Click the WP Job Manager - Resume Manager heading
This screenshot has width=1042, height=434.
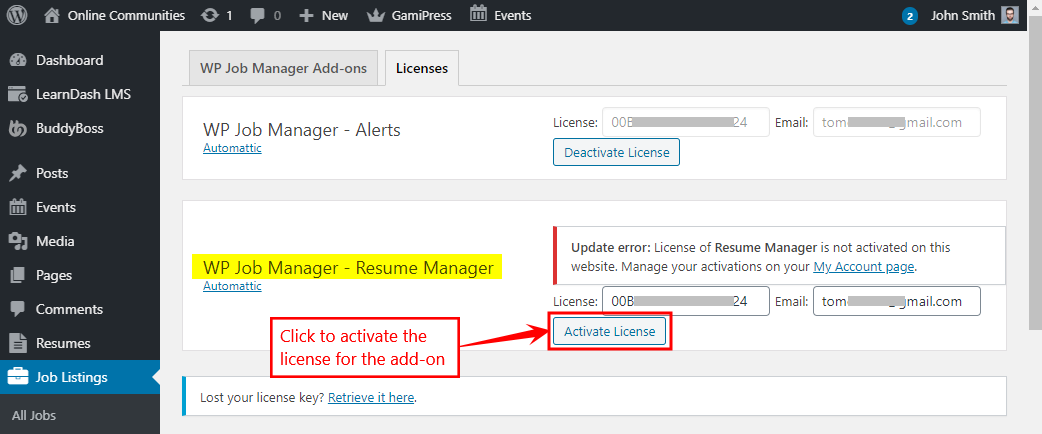348,268
